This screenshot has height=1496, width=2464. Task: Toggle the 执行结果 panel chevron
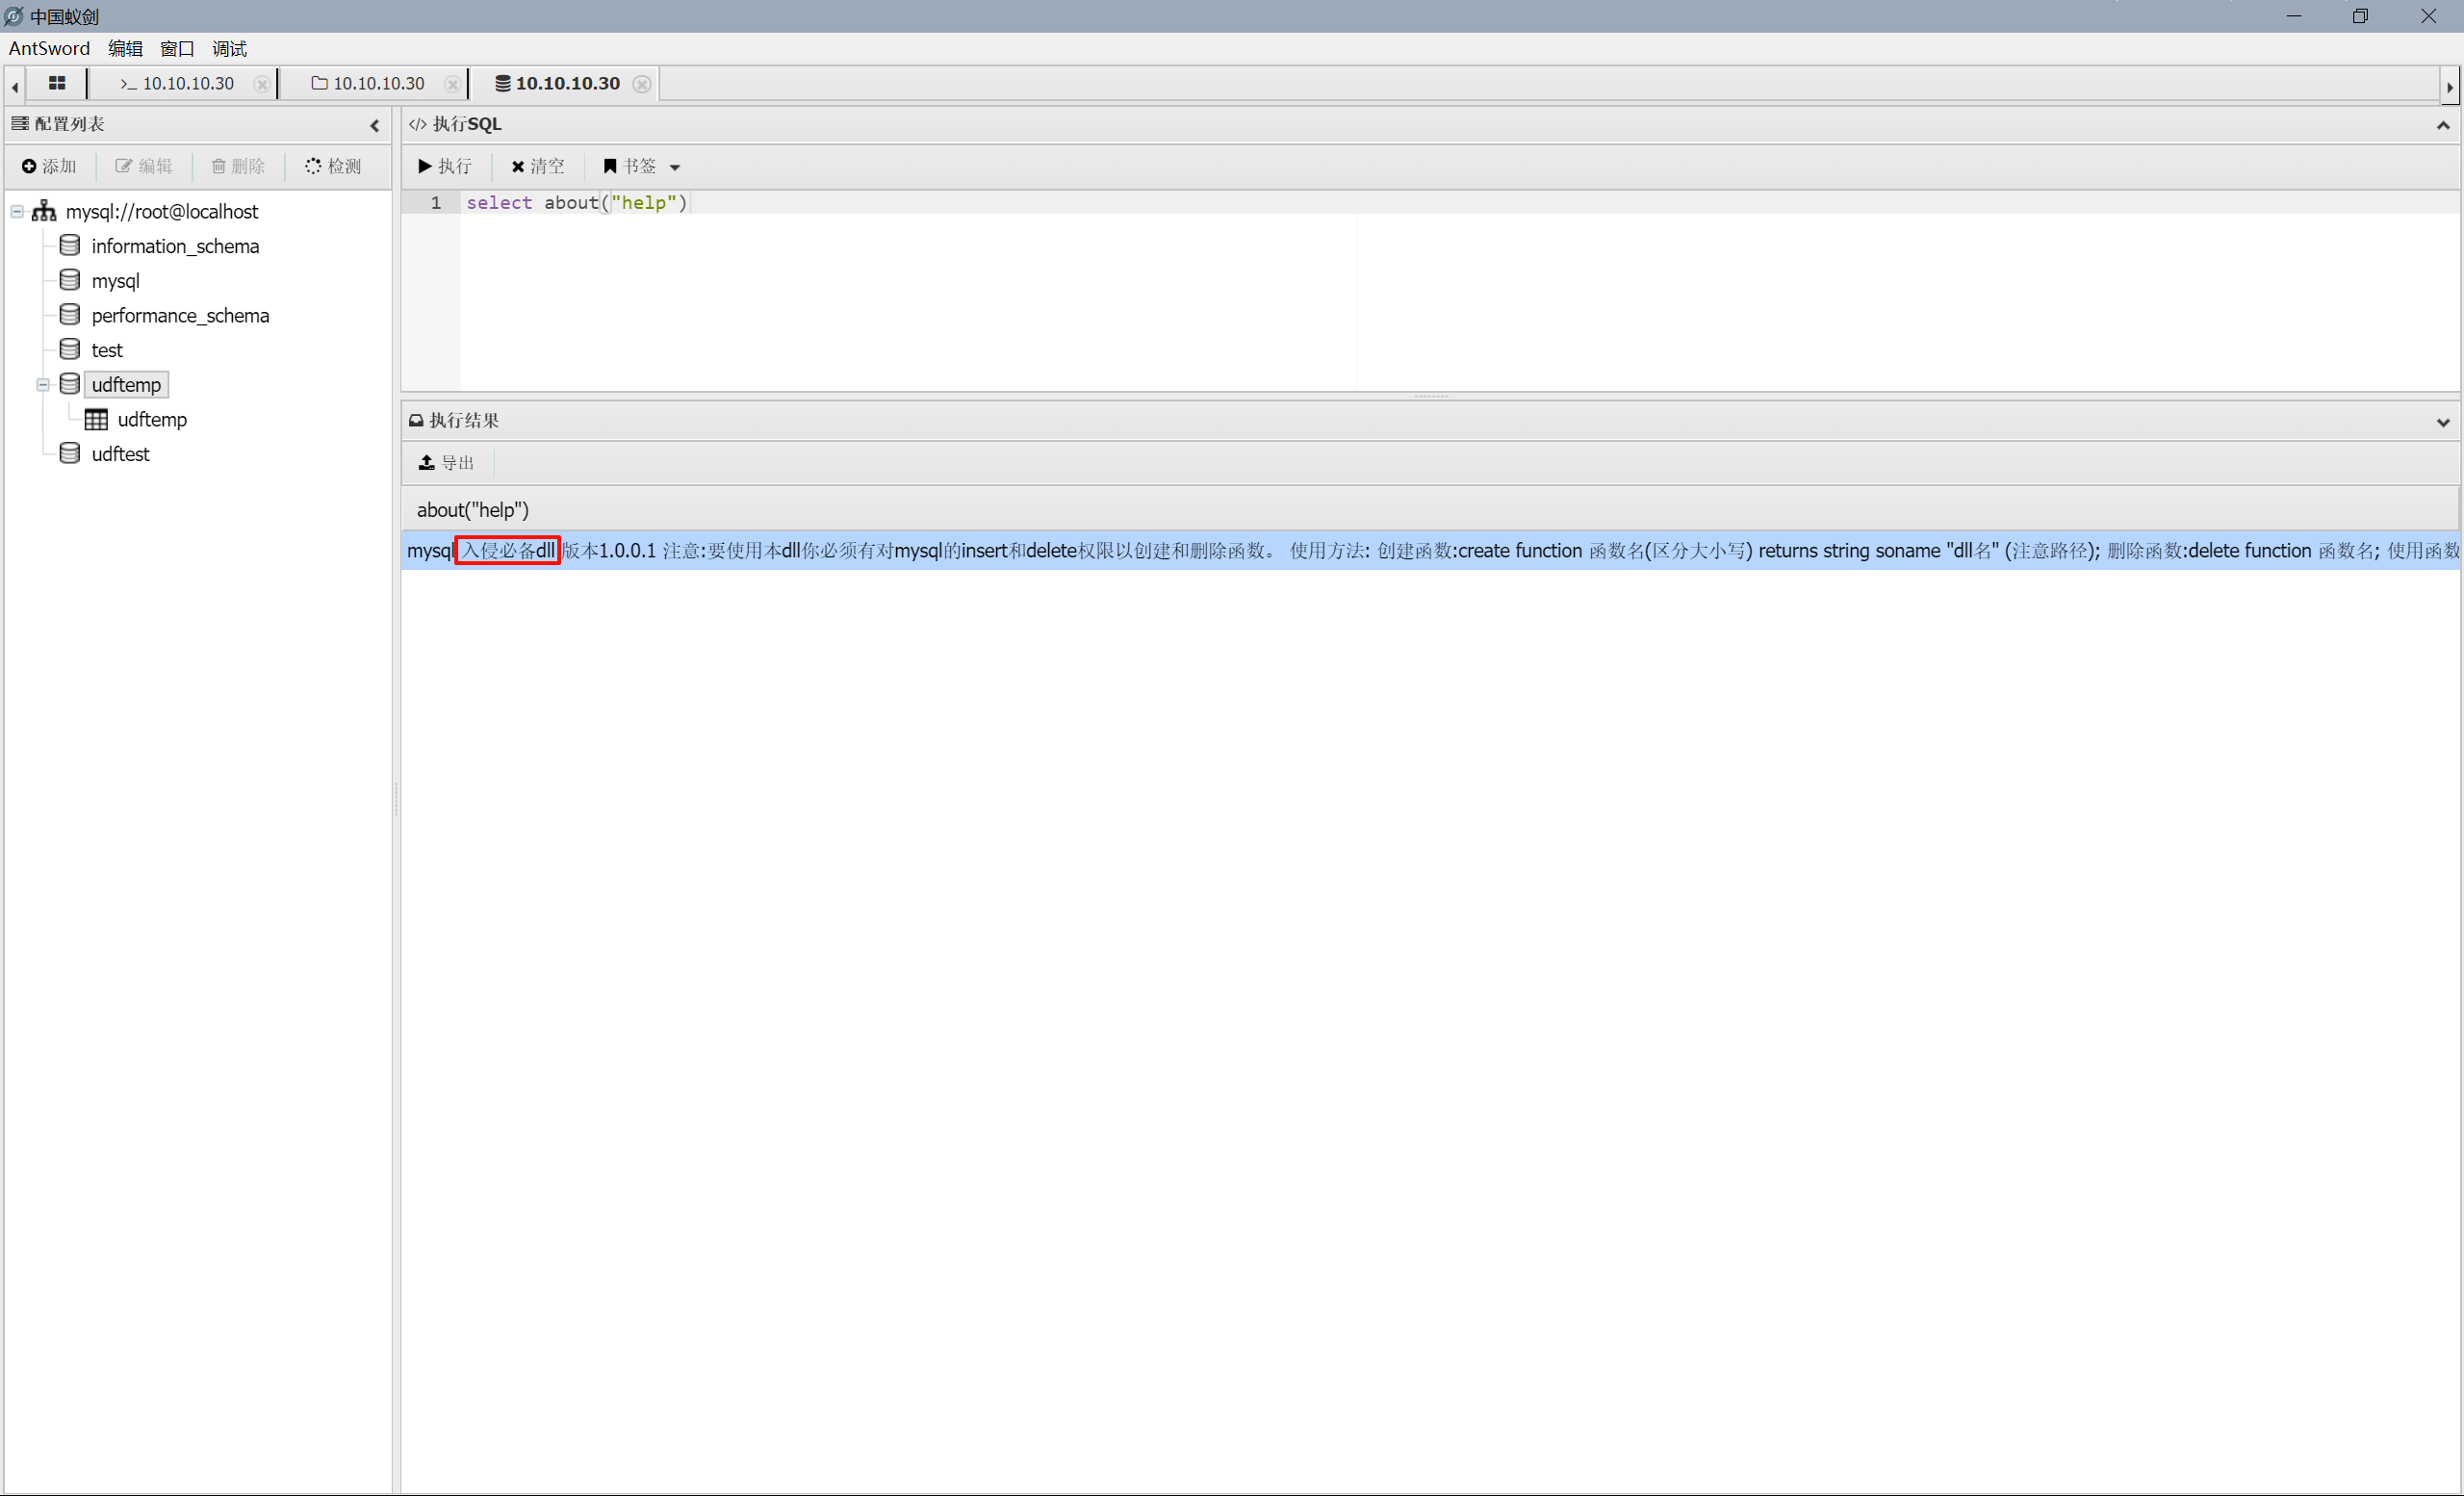(x=2442, y=421)
